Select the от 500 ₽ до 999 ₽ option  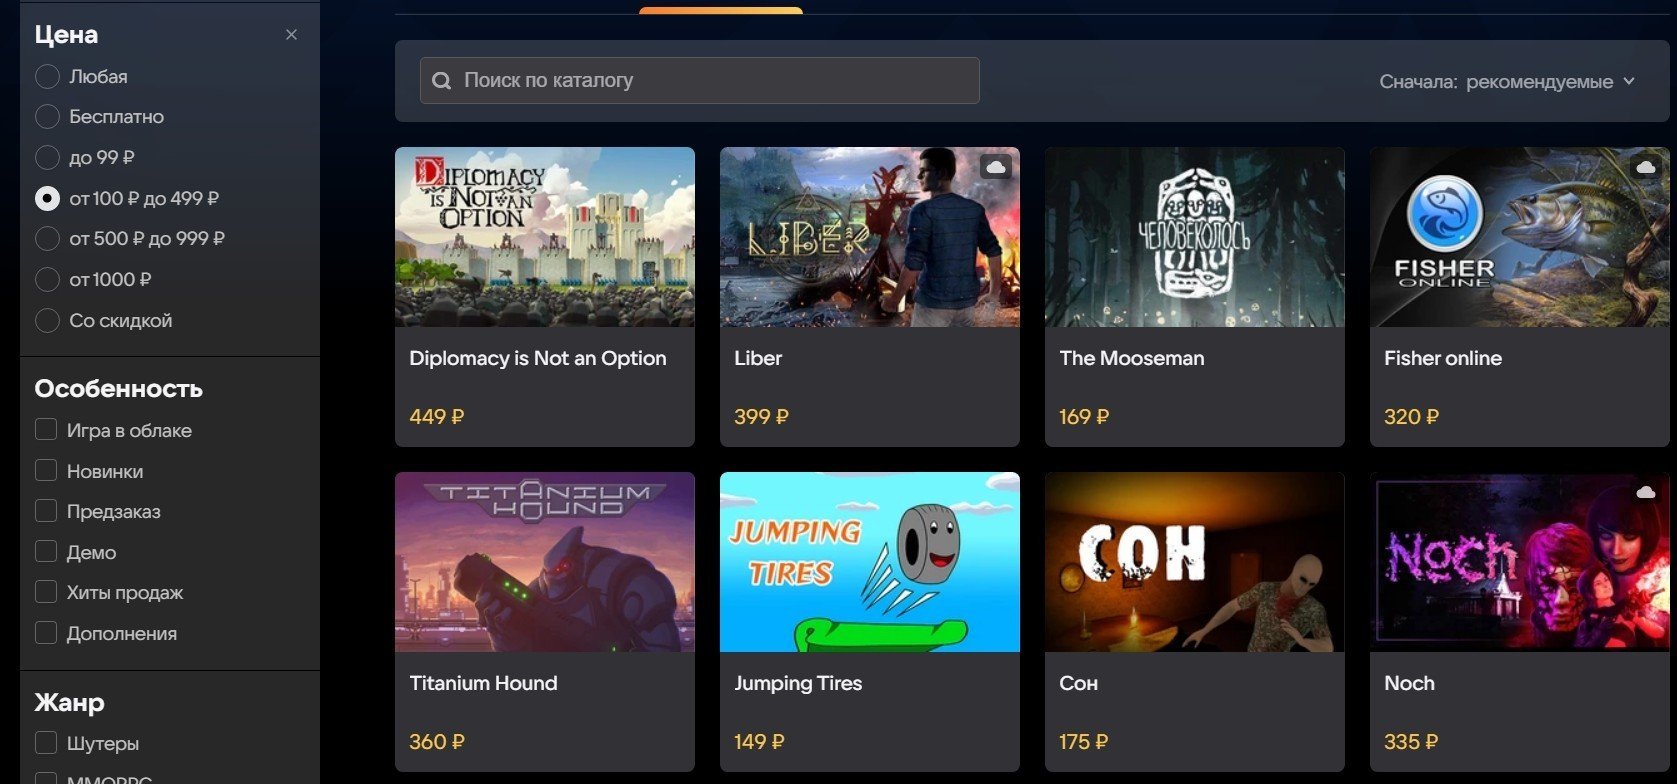point(47,239)
